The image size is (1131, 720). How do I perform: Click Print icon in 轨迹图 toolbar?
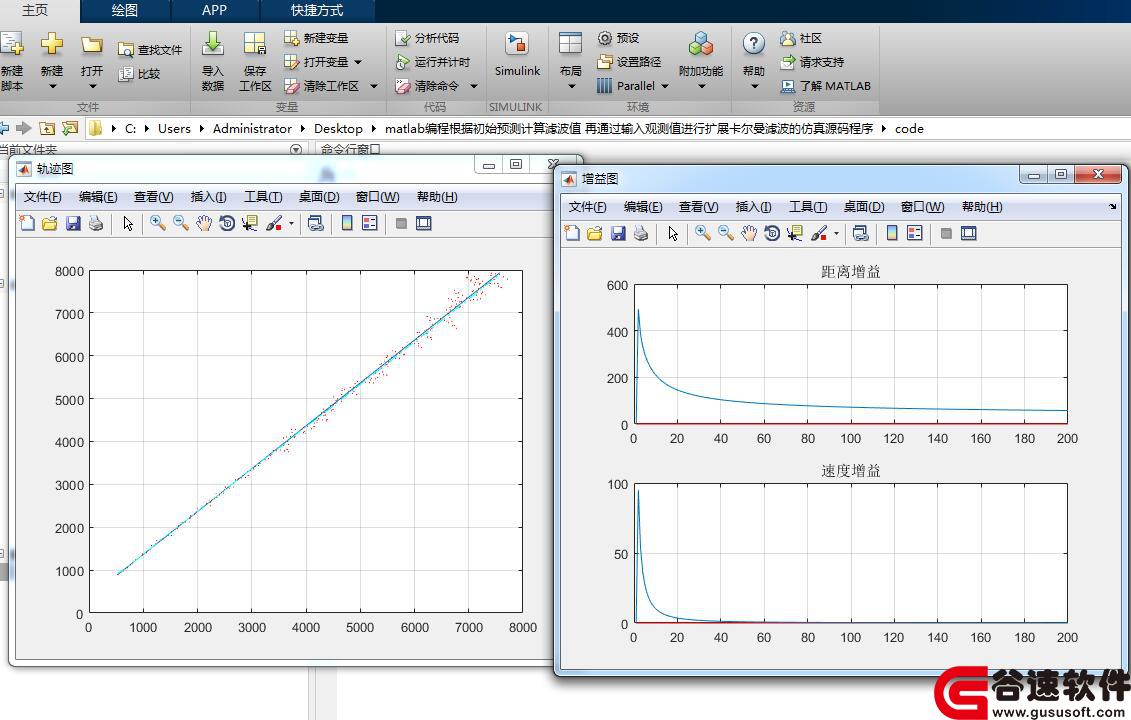click(x=96, y=224)
